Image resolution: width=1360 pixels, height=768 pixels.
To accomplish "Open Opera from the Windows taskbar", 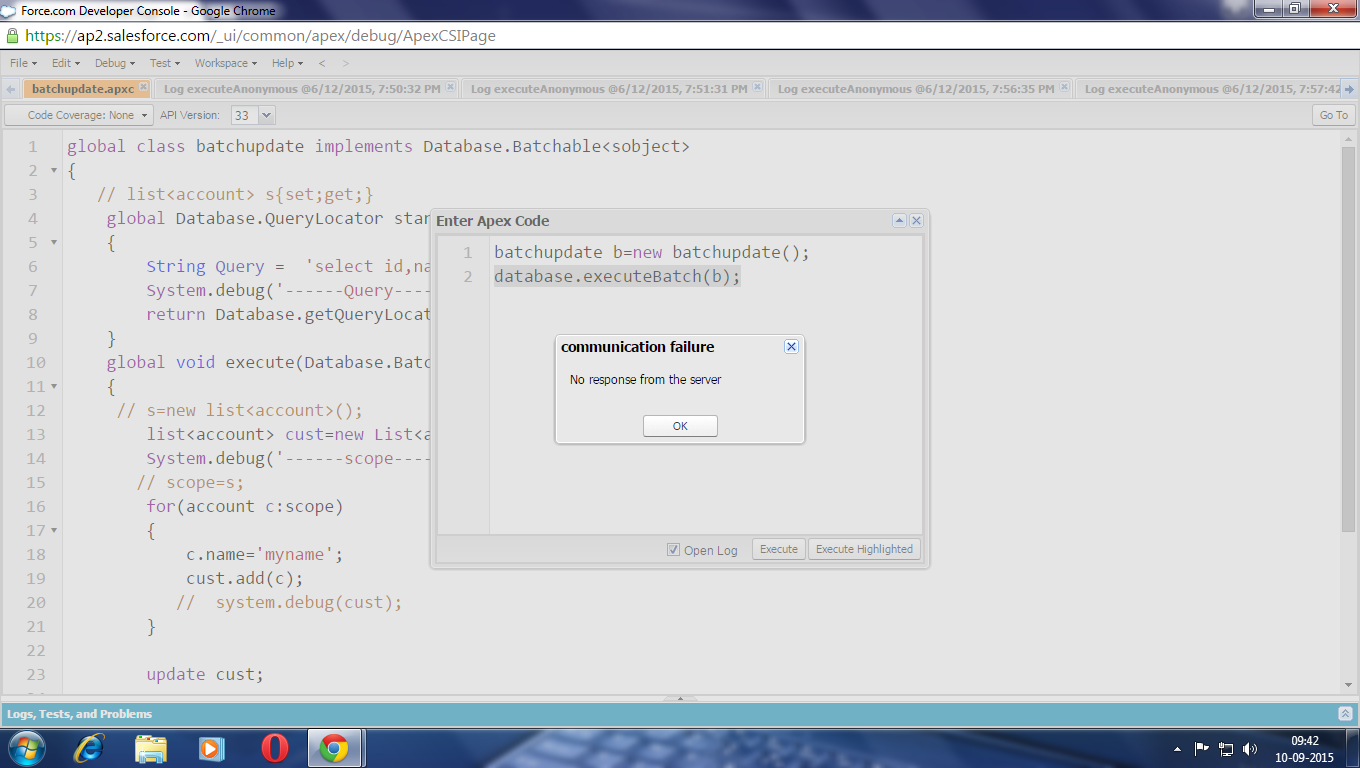I will coord(274,748).
